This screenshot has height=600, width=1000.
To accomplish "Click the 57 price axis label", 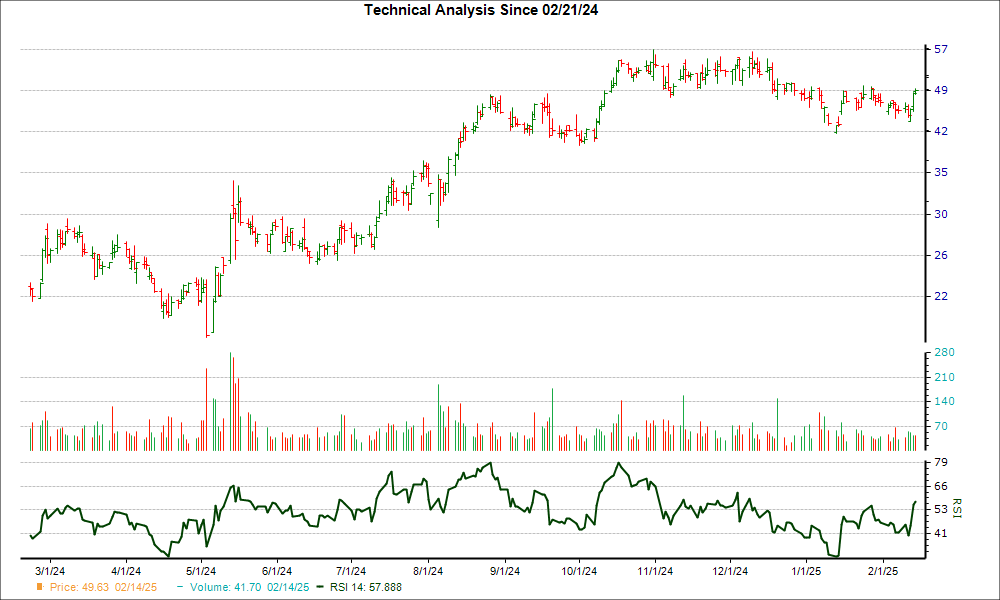I will [941, 50].
